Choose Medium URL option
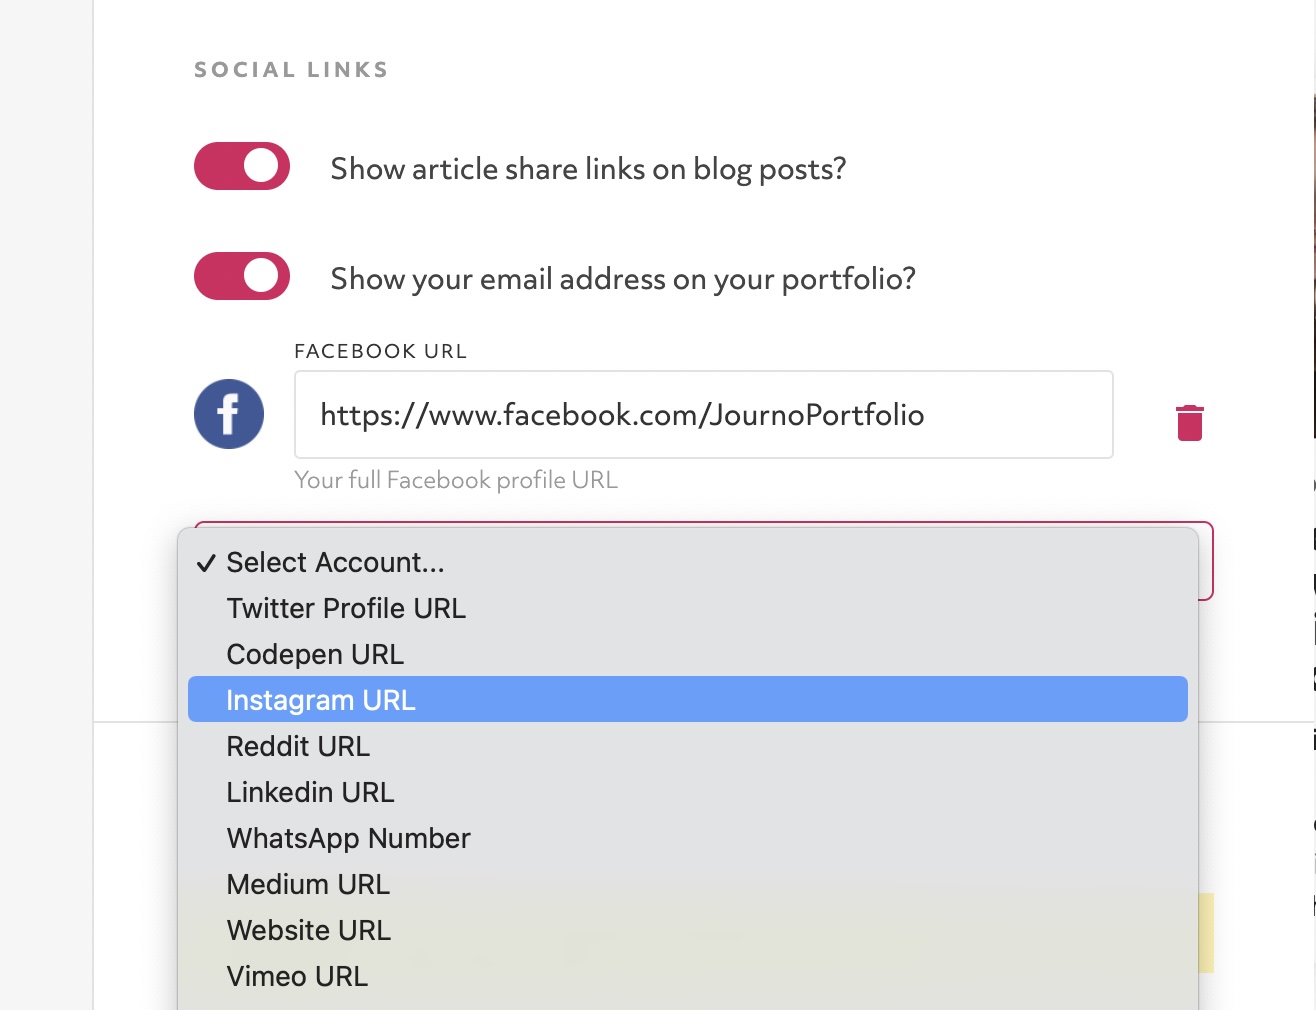Viewport: 1316px width, 1010px height. point(688,884)
